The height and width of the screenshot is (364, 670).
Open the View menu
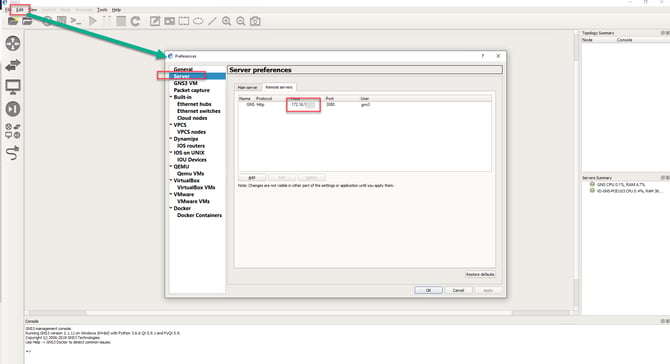coord(33,9)
